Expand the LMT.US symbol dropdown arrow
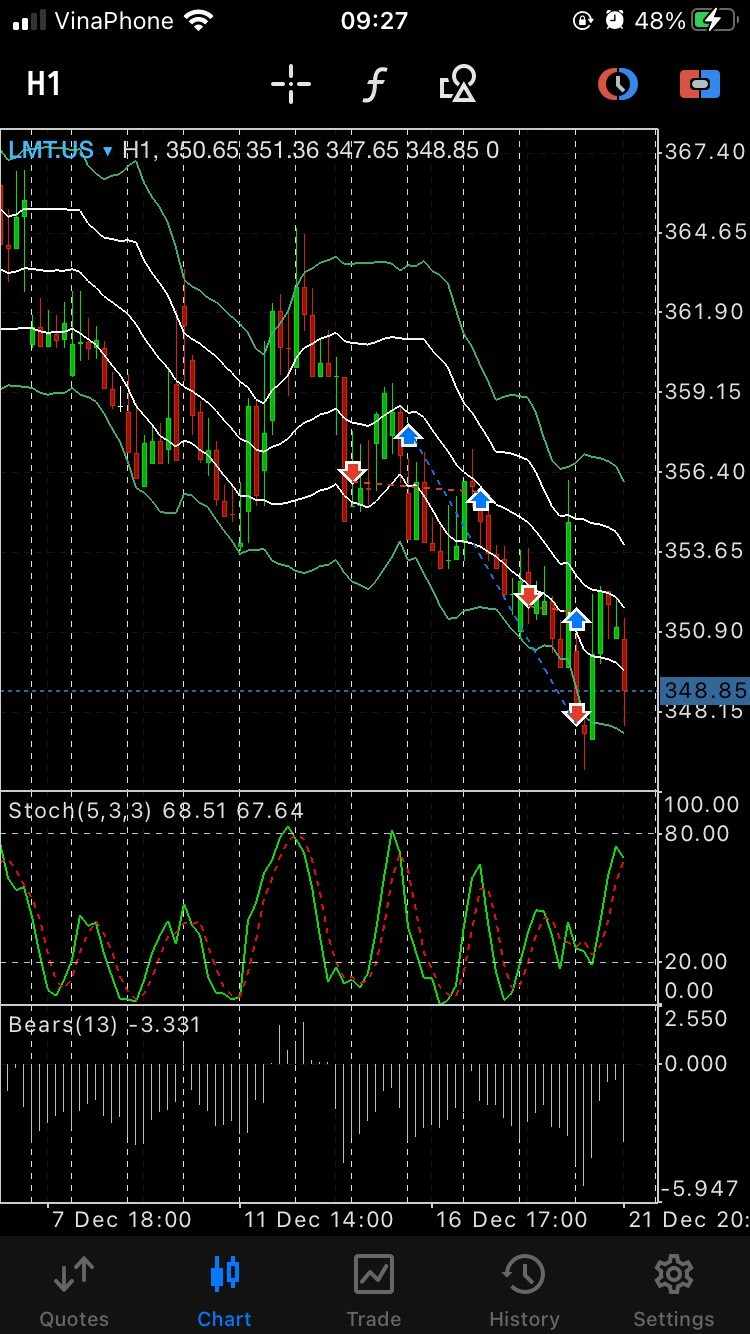750x1334 pixels. pos(107,152)
